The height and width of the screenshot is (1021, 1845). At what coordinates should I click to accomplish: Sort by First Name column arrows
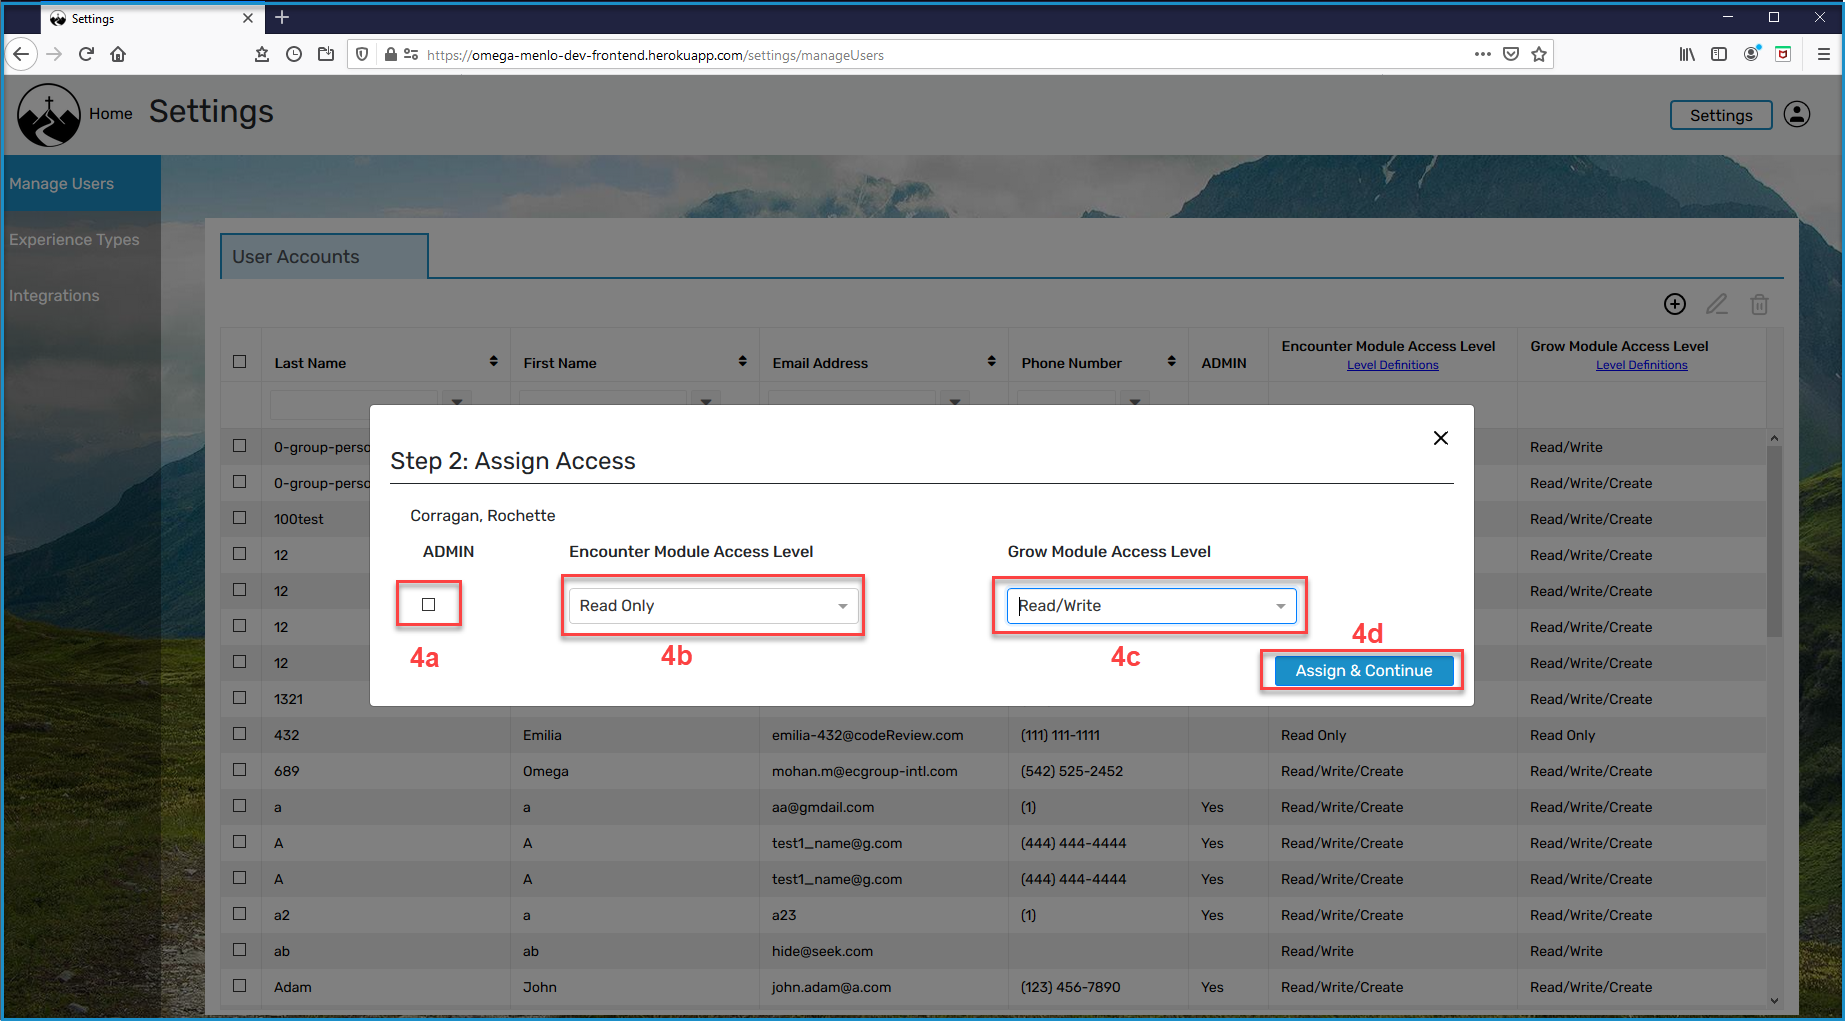(742, 361)
